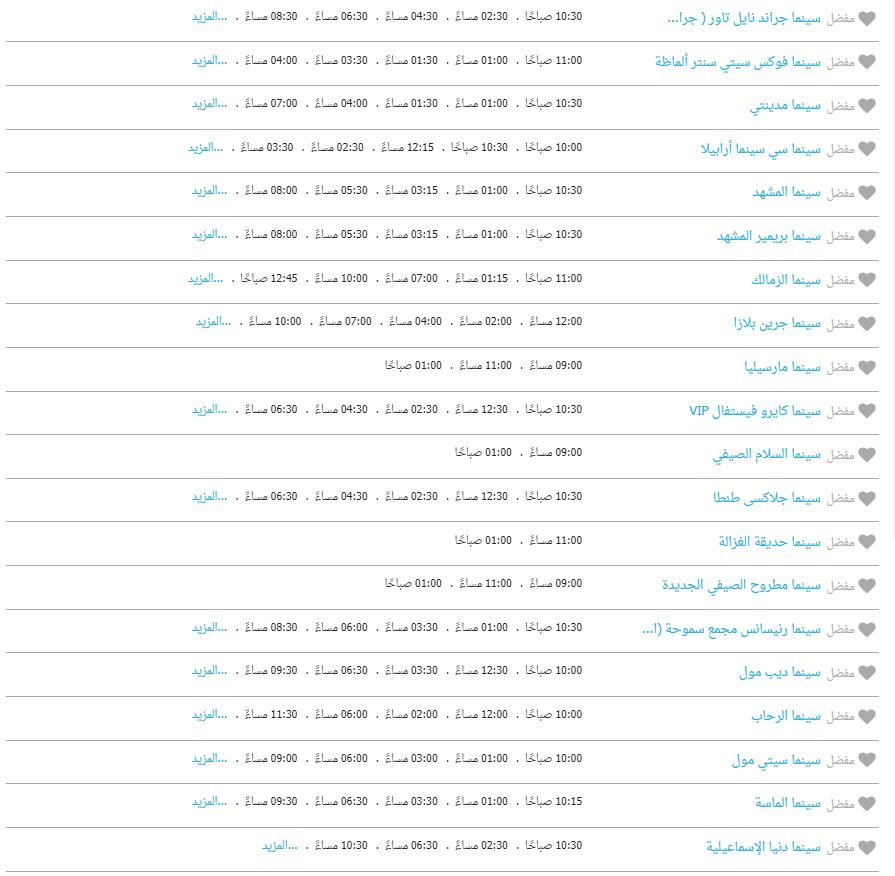The width and height of the screenshot is (895, 876).
Task: Open سينما كايرو فيستفال VIP page
Action: [x=755, y=411]
